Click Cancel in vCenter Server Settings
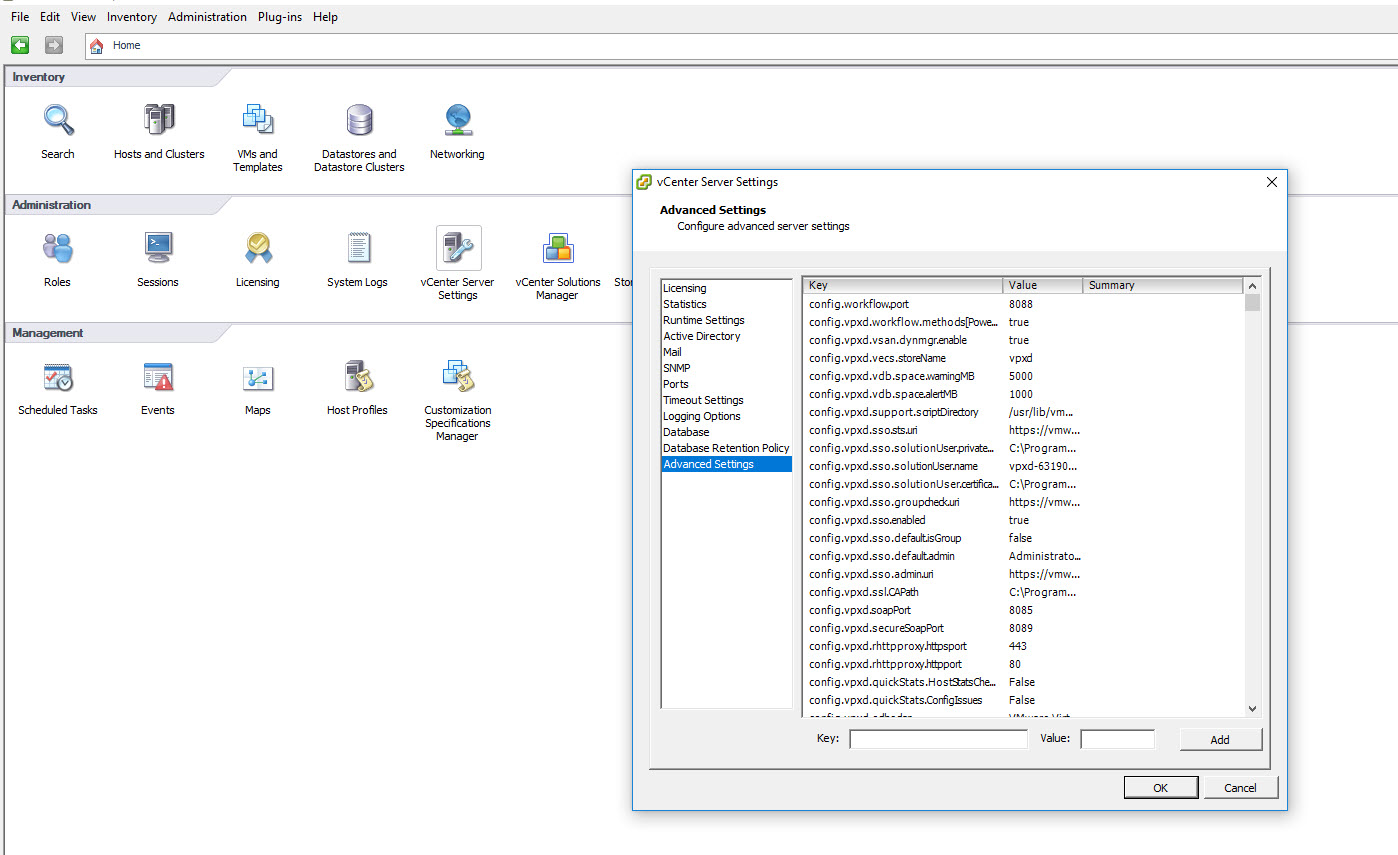 (x=1240, y=788)
